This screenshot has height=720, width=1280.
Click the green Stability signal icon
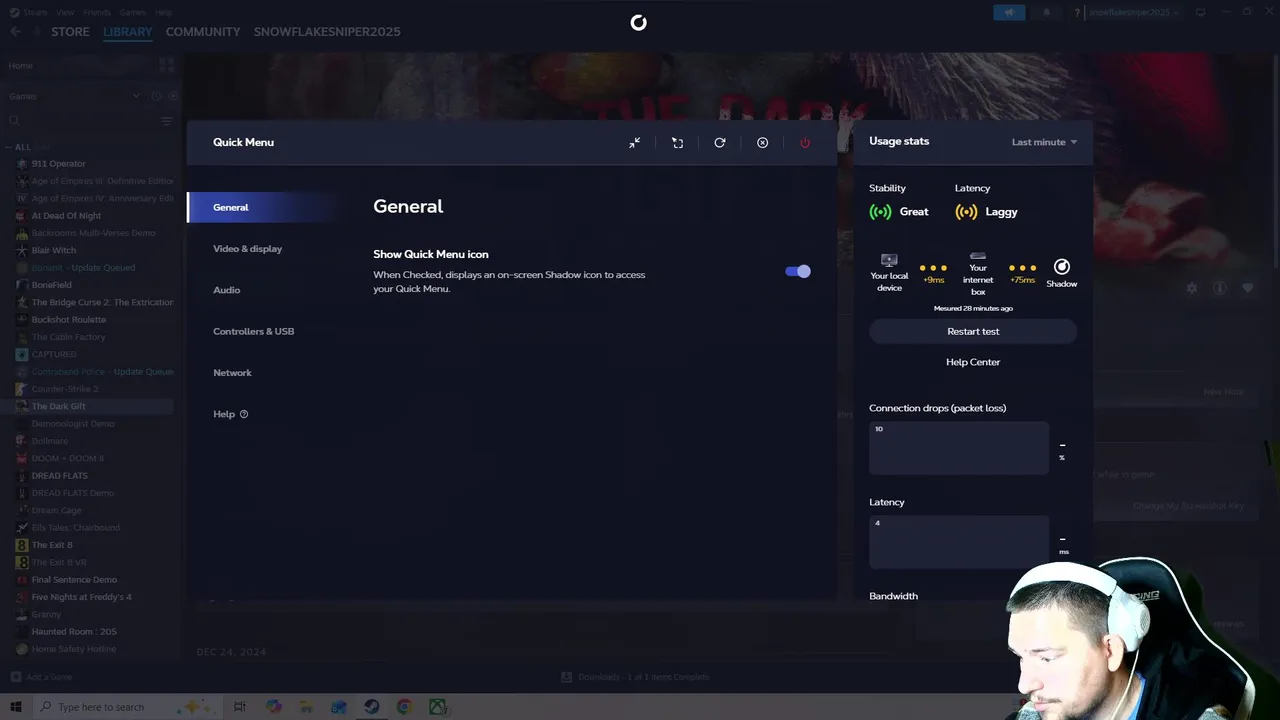(880, 212)
